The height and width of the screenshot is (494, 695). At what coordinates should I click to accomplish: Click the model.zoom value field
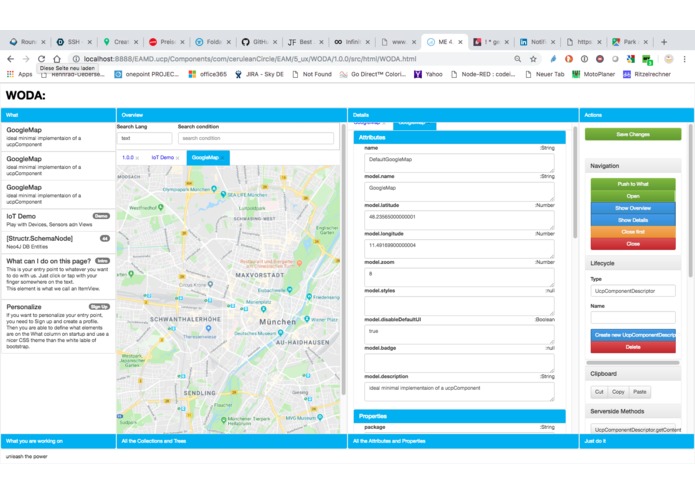click(459, 277)
